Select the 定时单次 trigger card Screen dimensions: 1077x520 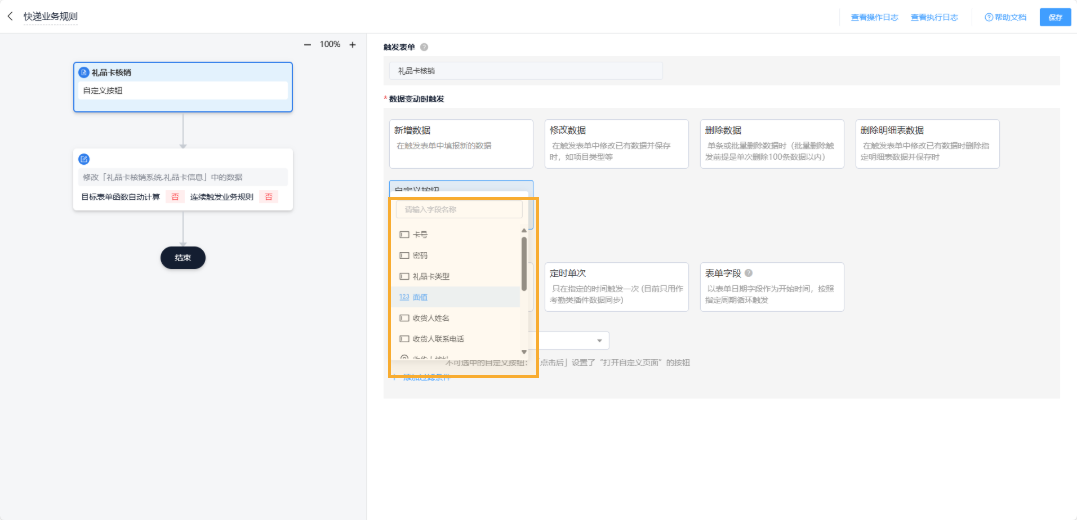pos(616,286)
